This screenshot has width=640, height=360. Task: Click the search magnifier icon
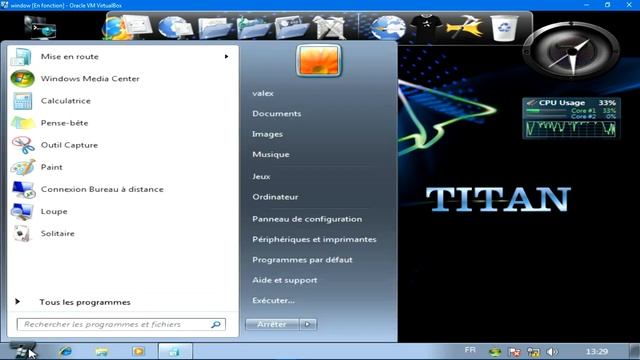(216, 324)
